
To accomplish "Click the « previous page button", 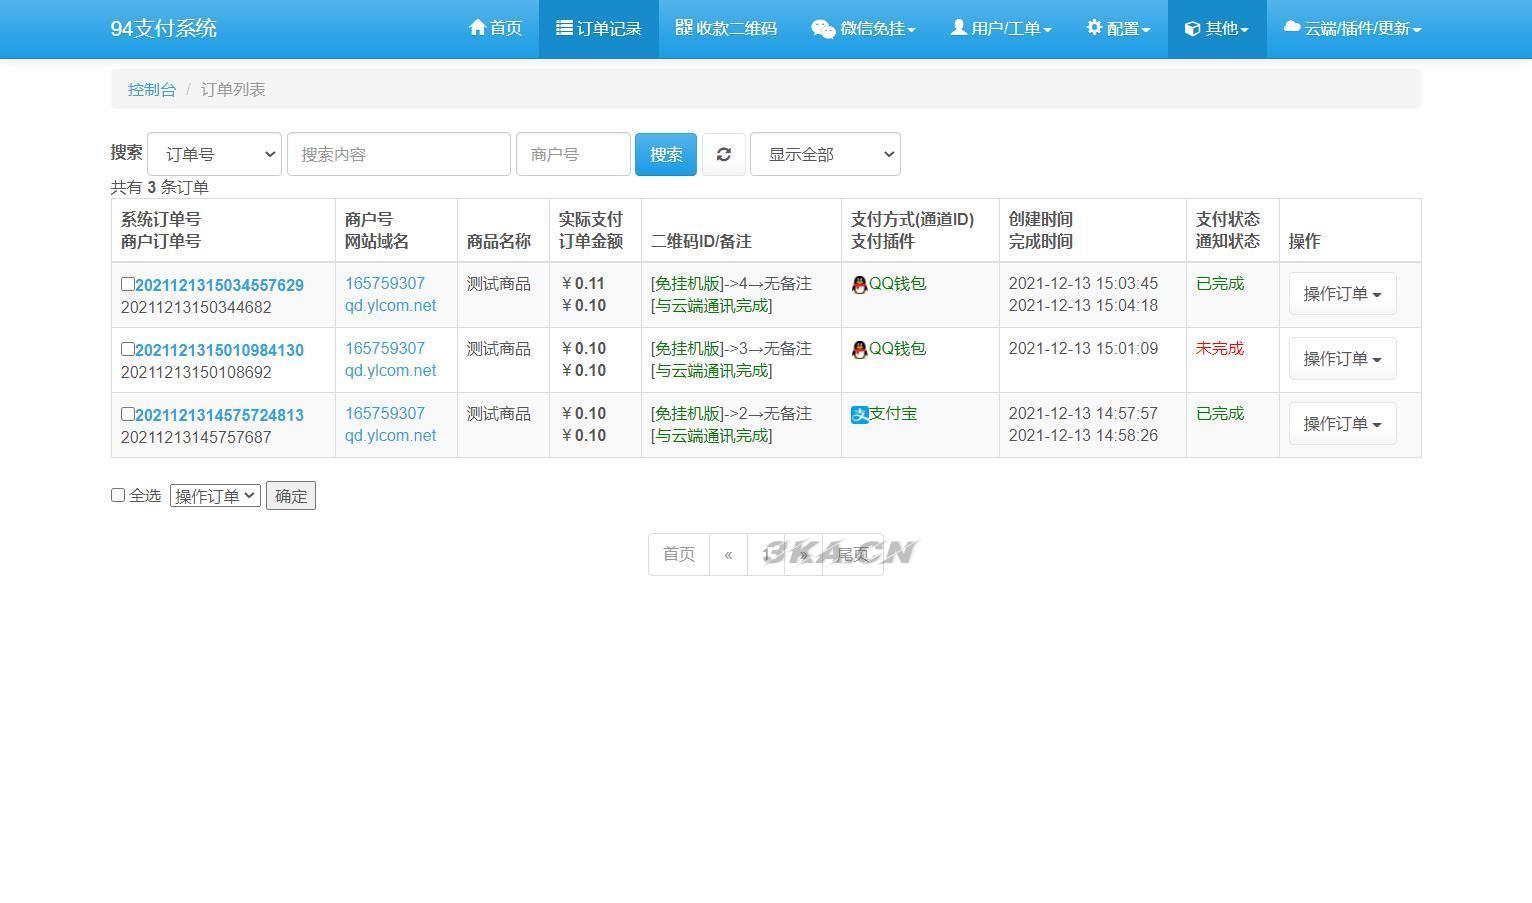I will pyautogui.click(x=728, y=554).
